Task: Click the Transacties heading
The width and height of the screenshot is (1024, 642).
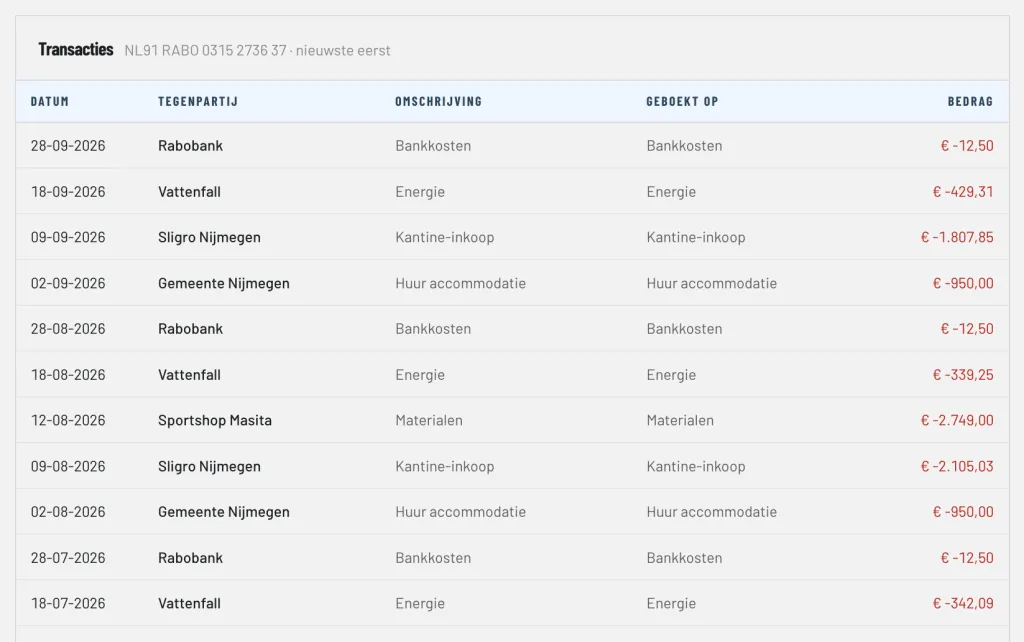Action: pos(76,50)
